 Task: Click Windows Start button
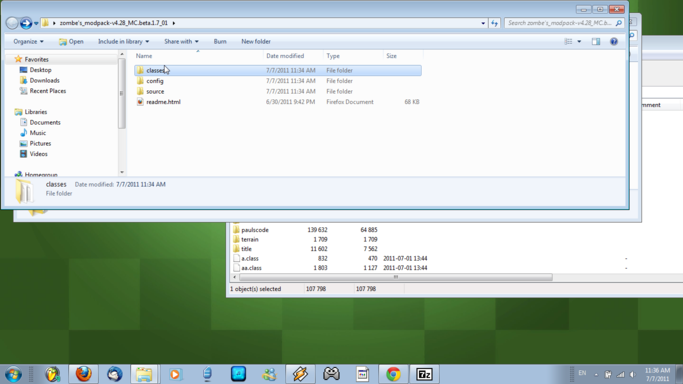click(x=13, y=374)
